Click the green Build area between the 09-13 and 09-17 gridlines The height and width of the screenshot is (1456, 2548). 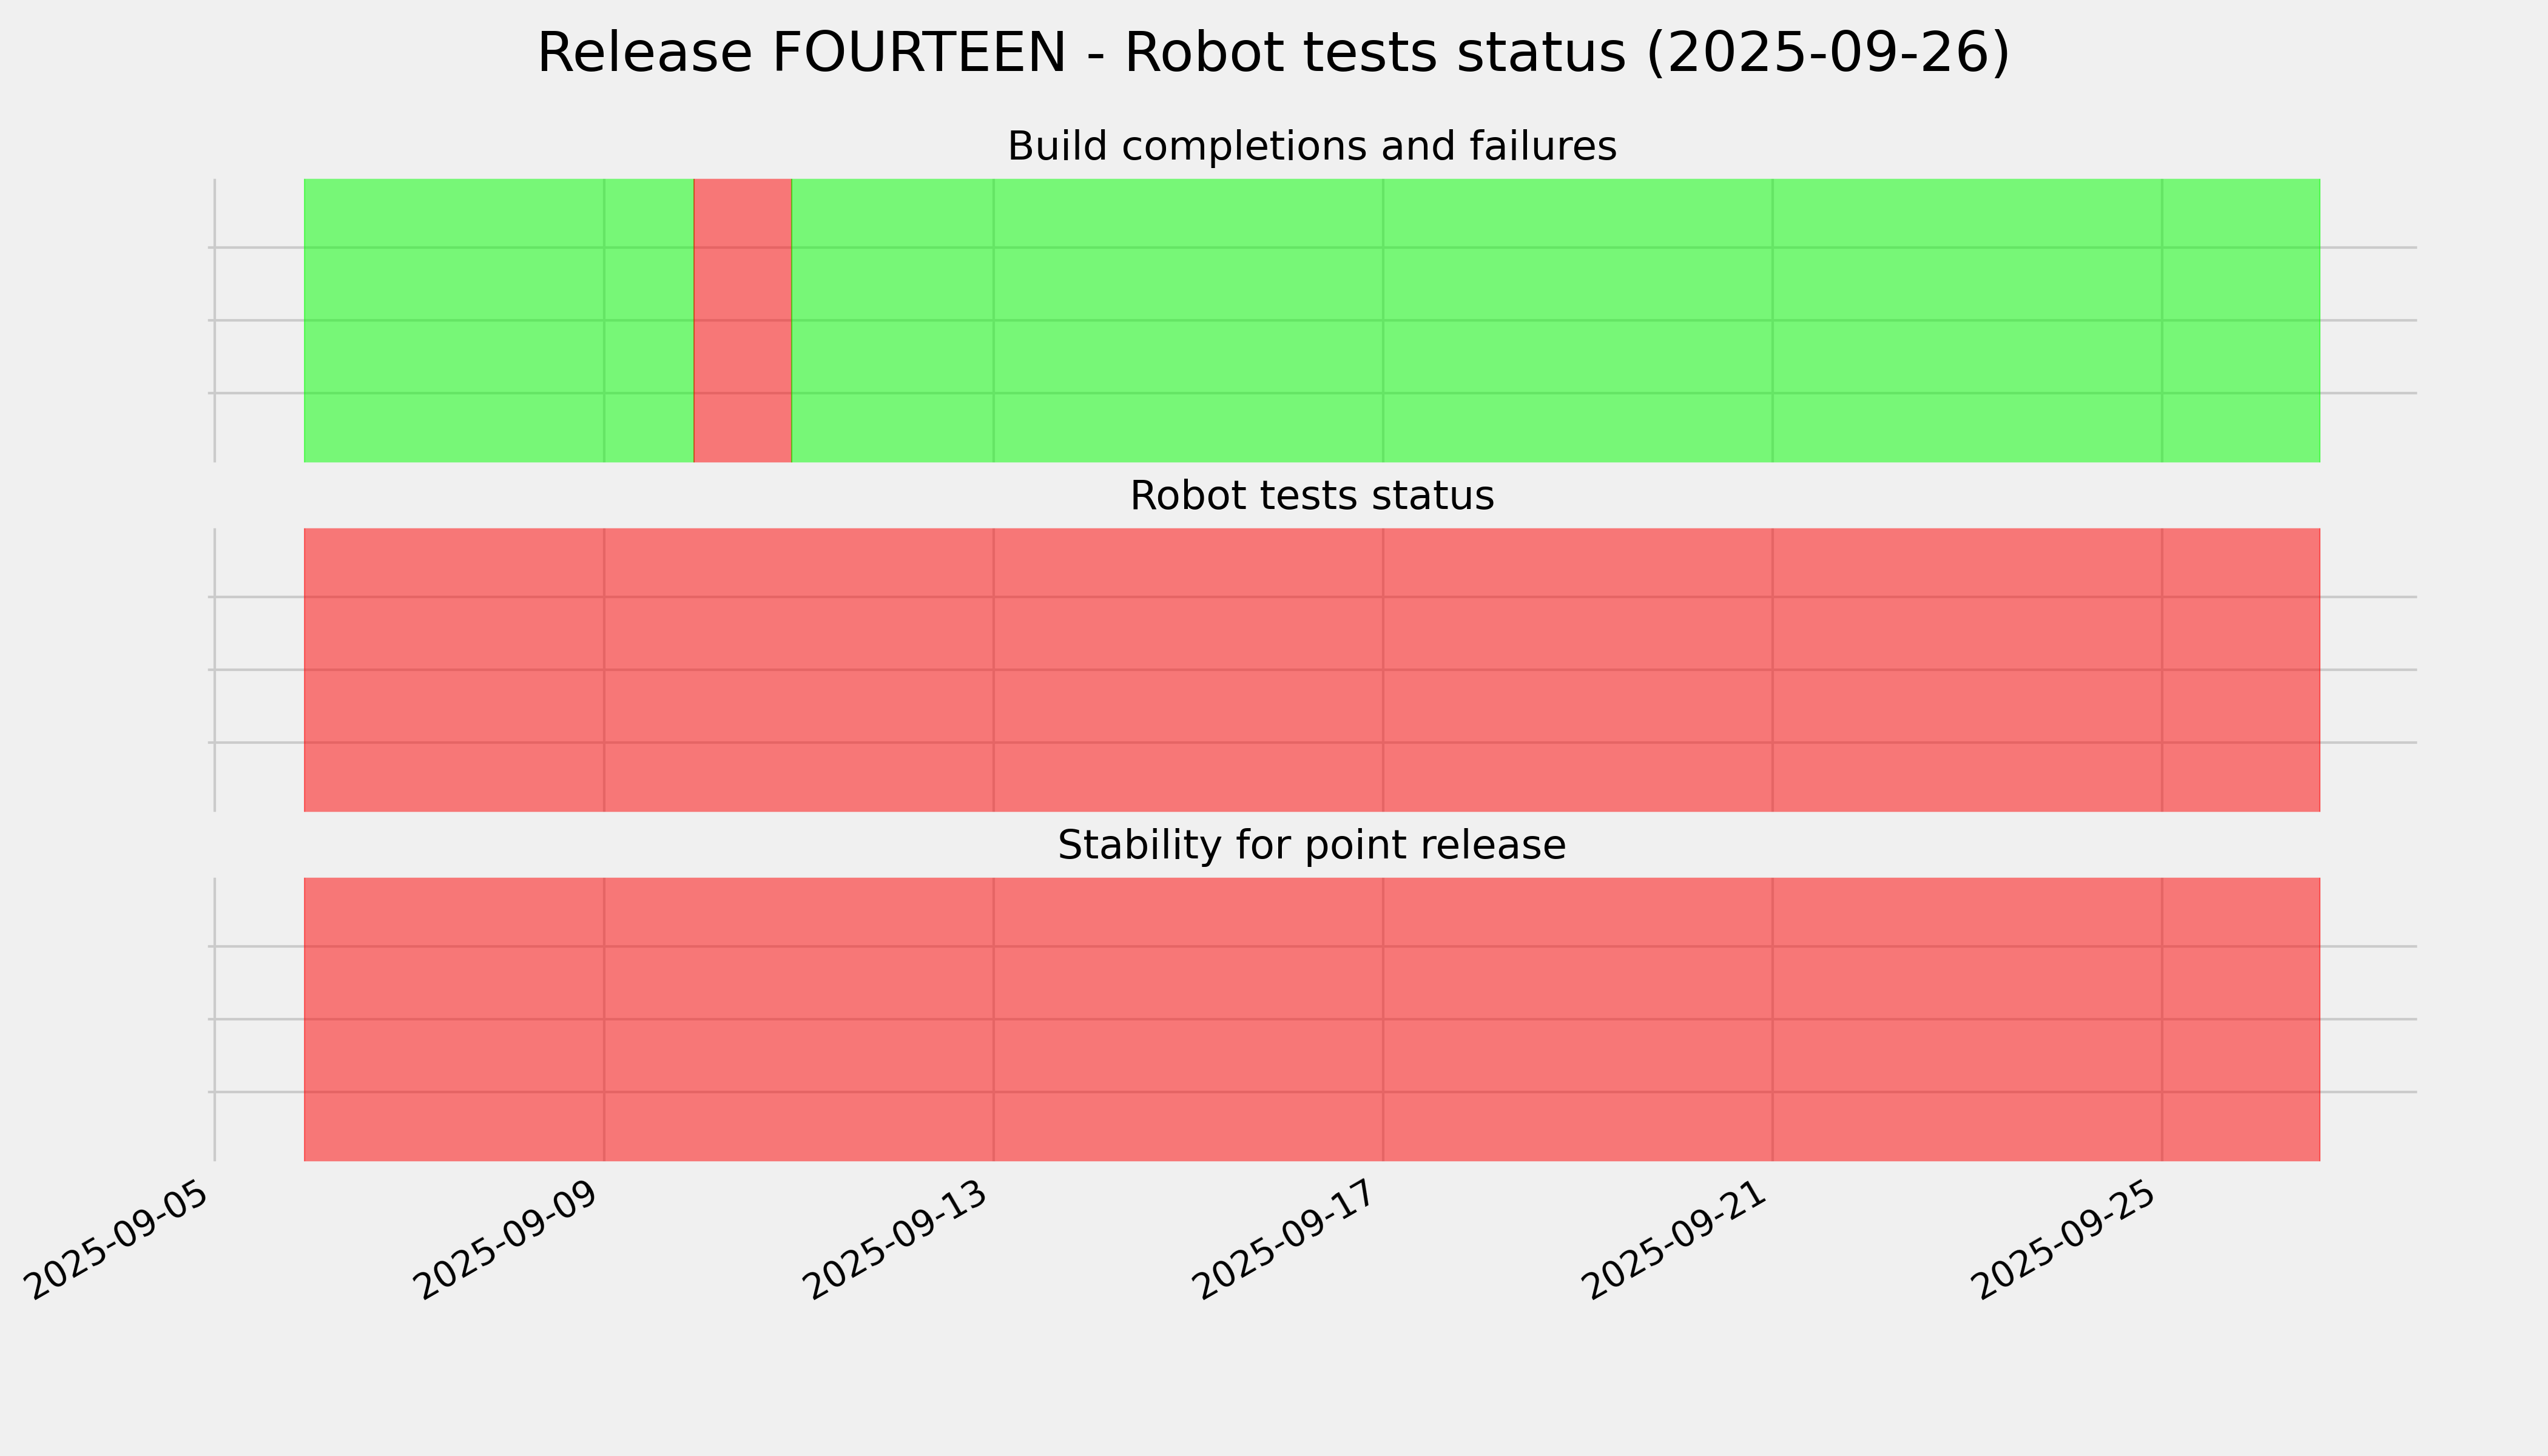click(x=1188, y=320)
